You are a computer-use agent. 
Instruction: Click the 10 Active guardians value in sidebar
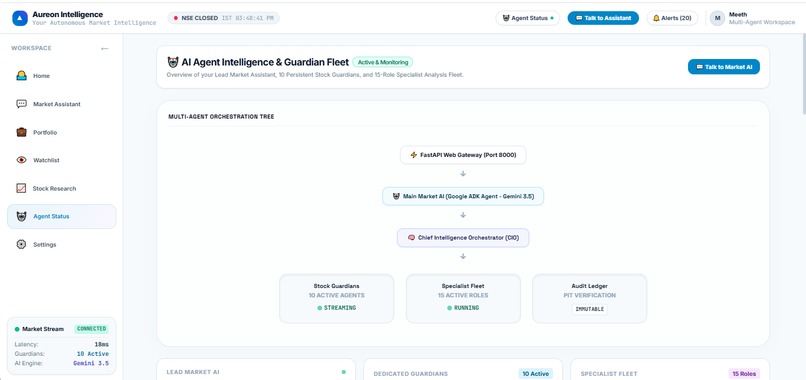click(93, 354)
